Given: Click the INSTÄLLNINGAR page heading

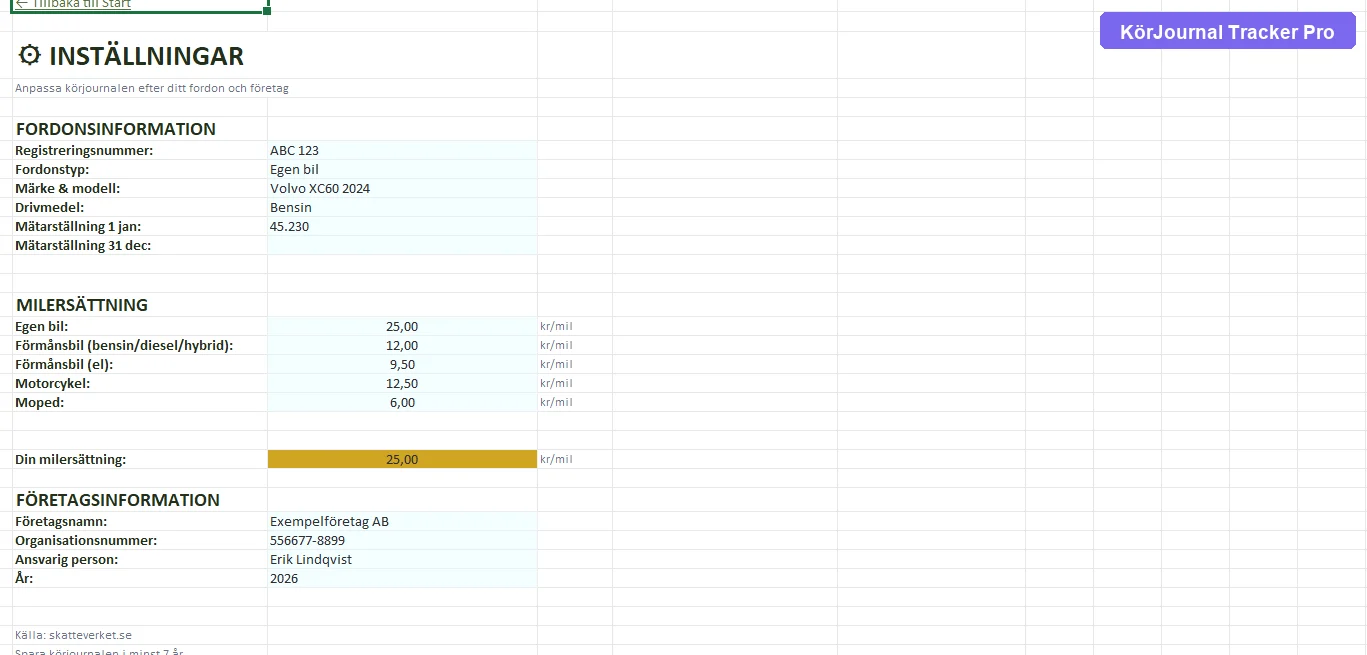Looking at the screenshot, I should pyautogui.click(x=146, y=56).
